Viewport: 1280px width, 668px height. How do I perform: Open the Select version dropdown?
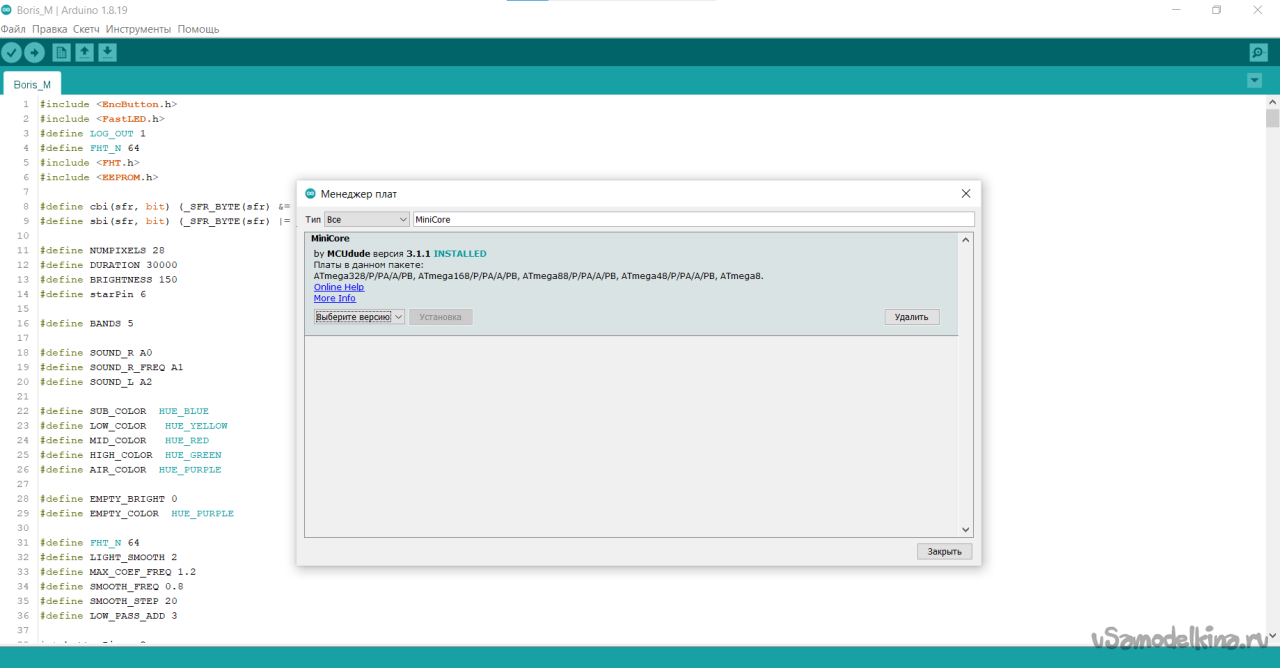click(359, 317)
